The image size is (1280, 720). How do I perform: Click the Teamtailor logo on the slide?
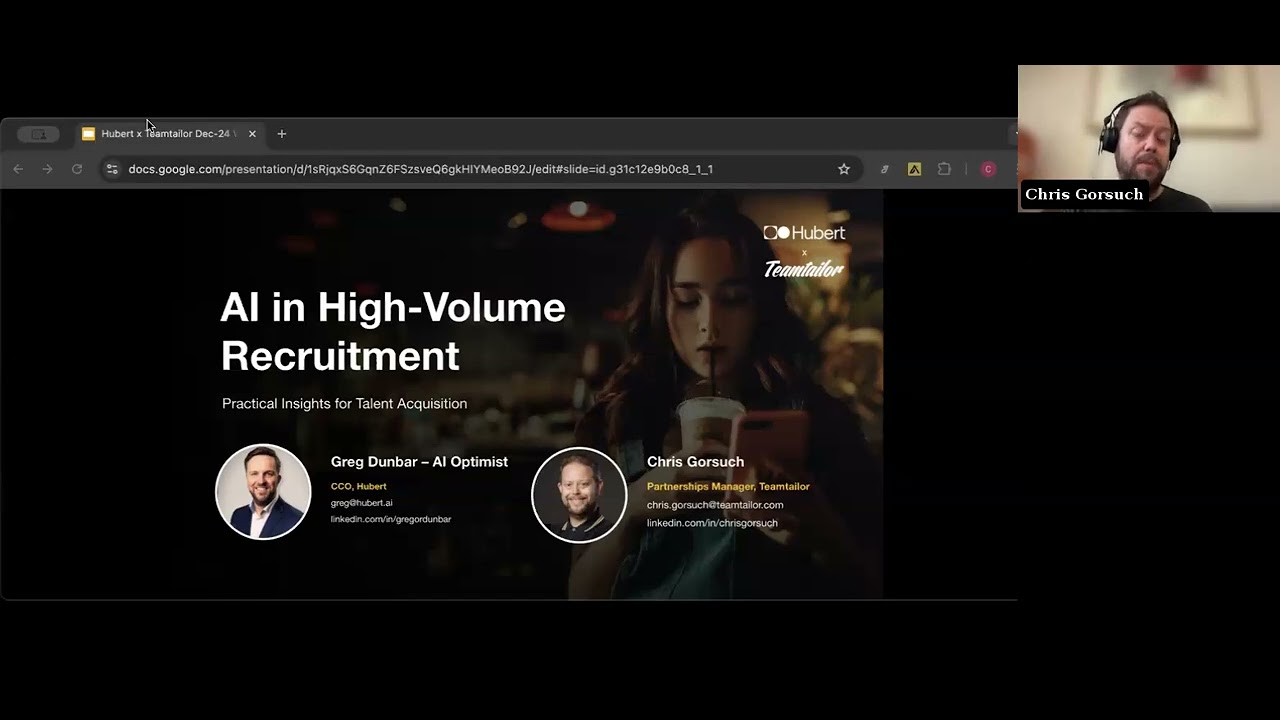pos(804,269)
